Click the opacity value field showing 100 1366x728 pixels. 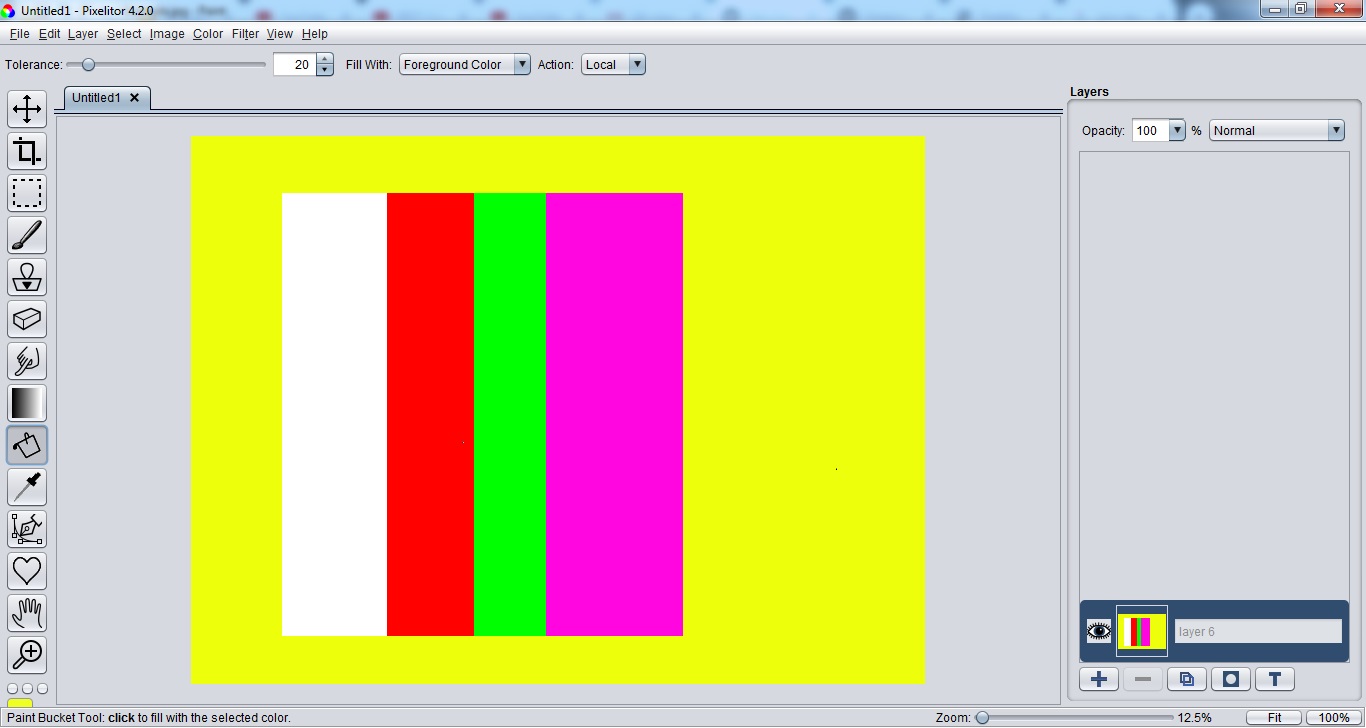tap(1150, 130)
